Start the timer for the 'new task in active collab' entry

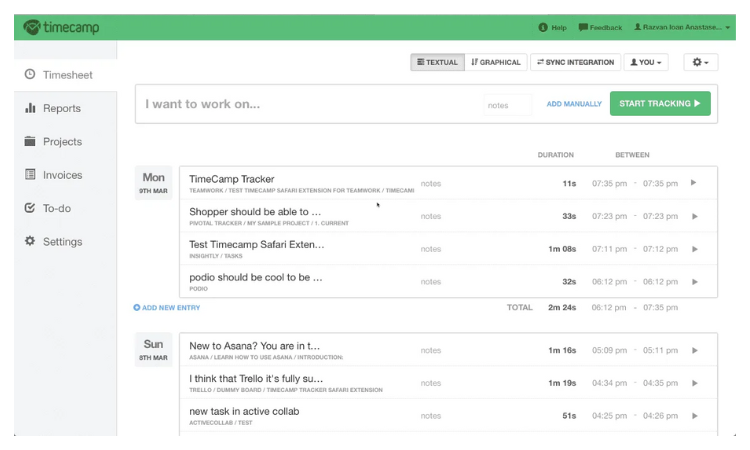(x=695, y=416)
